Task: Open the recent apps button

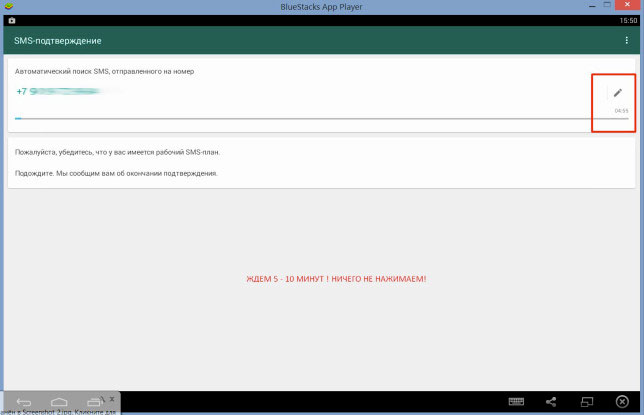Action: [x=94, y=401]
